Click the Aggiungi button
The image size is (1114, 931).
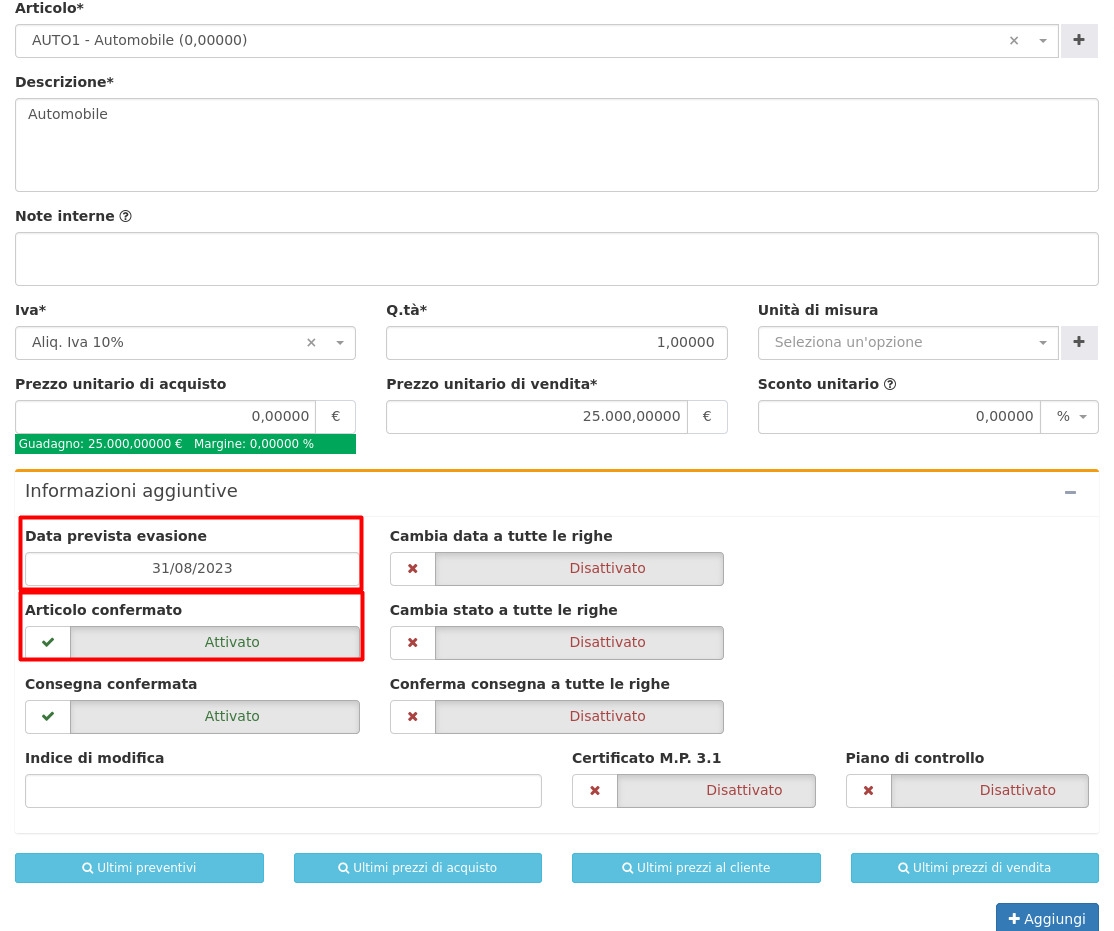pyautogui.click(x=1046, y=918)
